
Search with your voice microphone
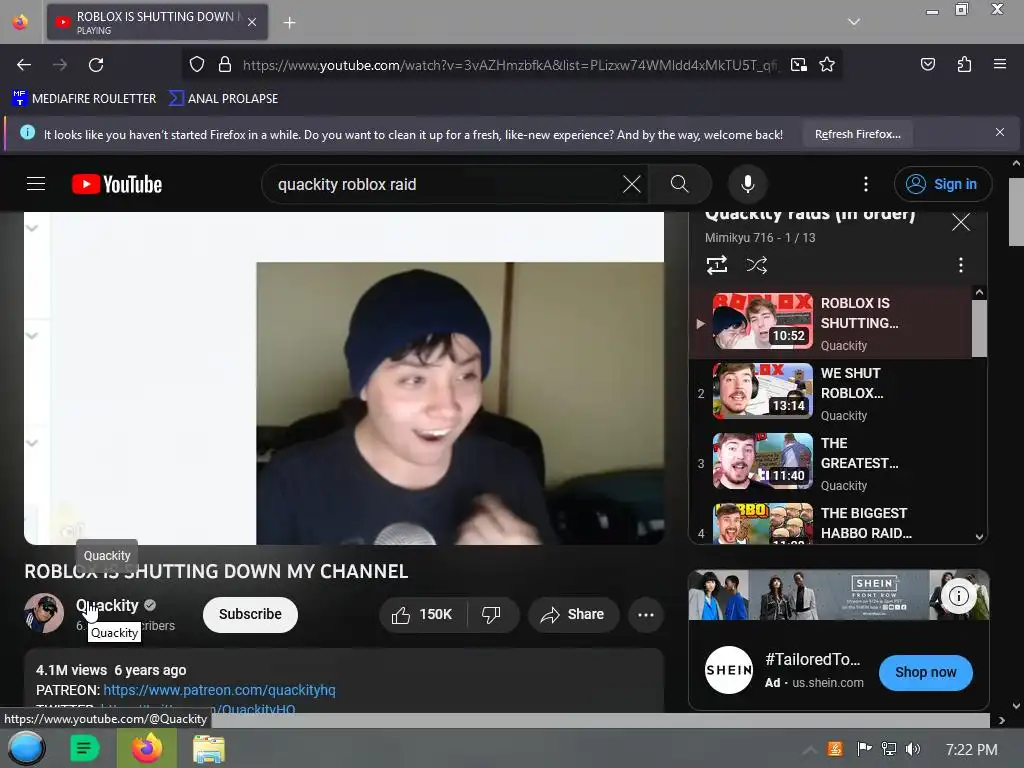pos(748,184)
